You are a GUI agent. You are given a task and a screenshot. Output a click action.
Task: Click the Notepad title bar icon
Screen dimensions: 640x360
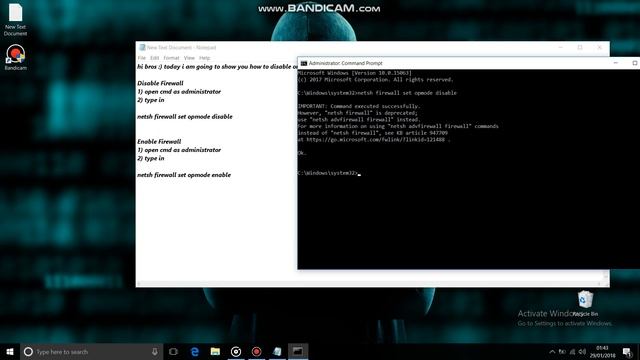[142, 47]
